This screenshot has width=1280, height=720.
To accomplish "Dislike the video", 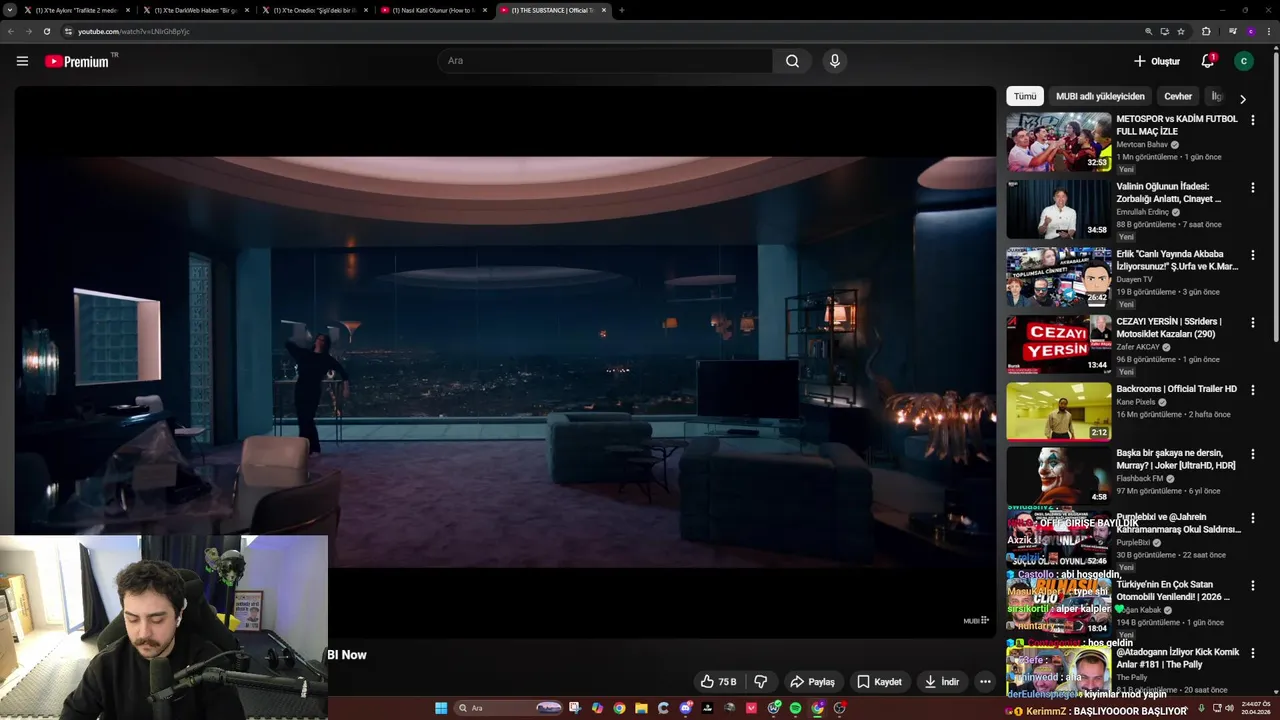I will 761,682.
